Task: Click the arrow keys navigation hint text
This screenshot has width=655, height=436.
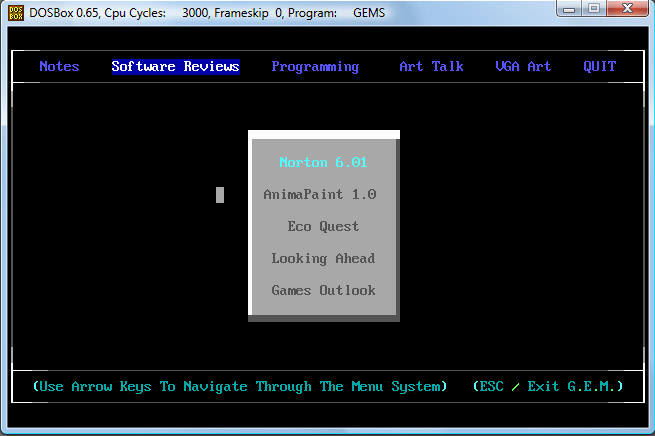Action: (236, 386)
